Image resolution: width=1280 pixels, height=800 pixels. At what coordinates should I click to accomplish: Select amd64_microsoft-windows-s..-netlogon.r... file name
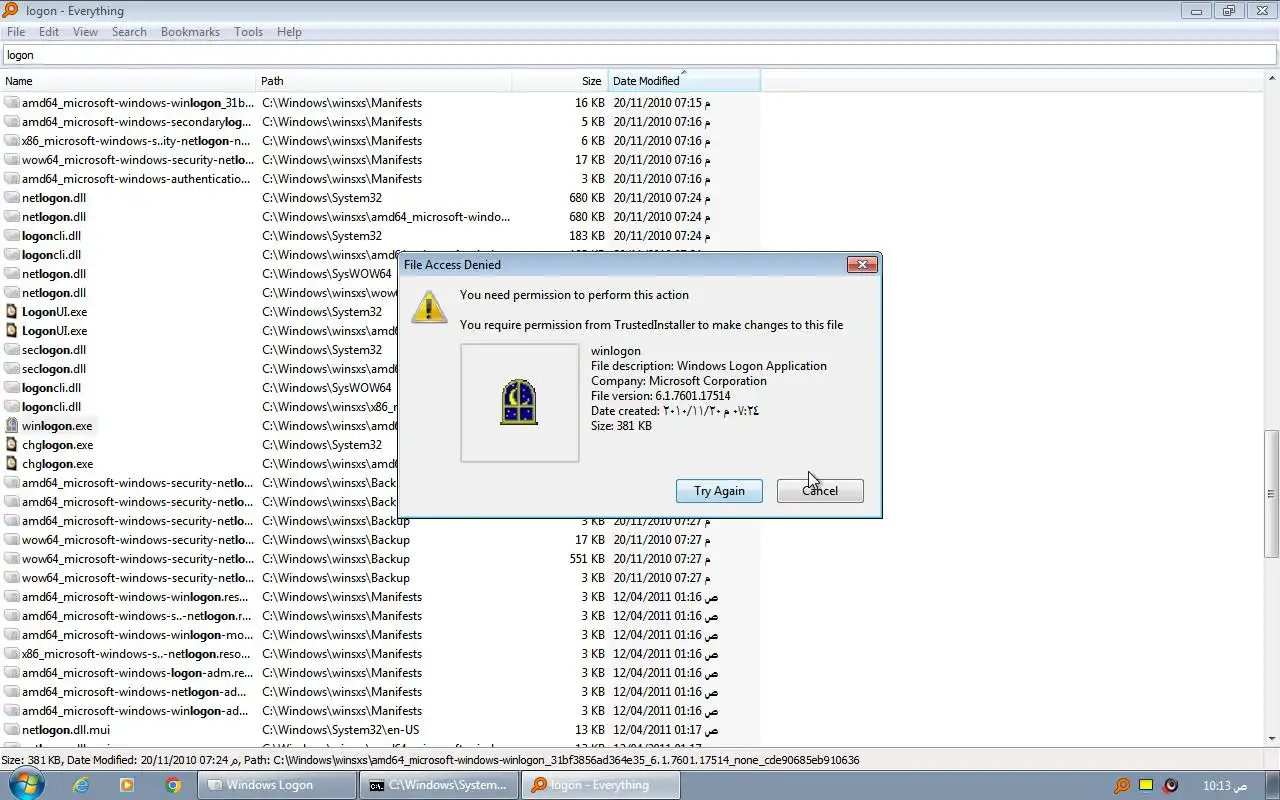(137, 616)
